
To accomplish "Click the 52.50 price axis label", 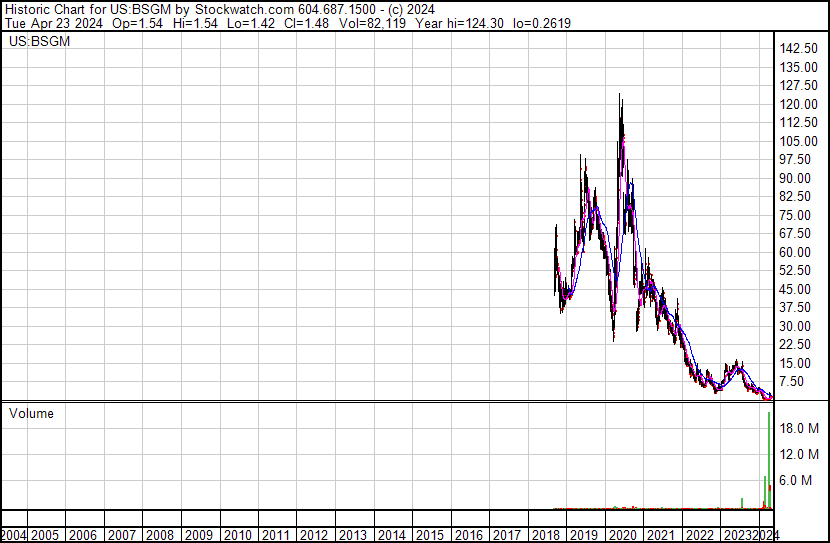I will [x=795, y=270].
